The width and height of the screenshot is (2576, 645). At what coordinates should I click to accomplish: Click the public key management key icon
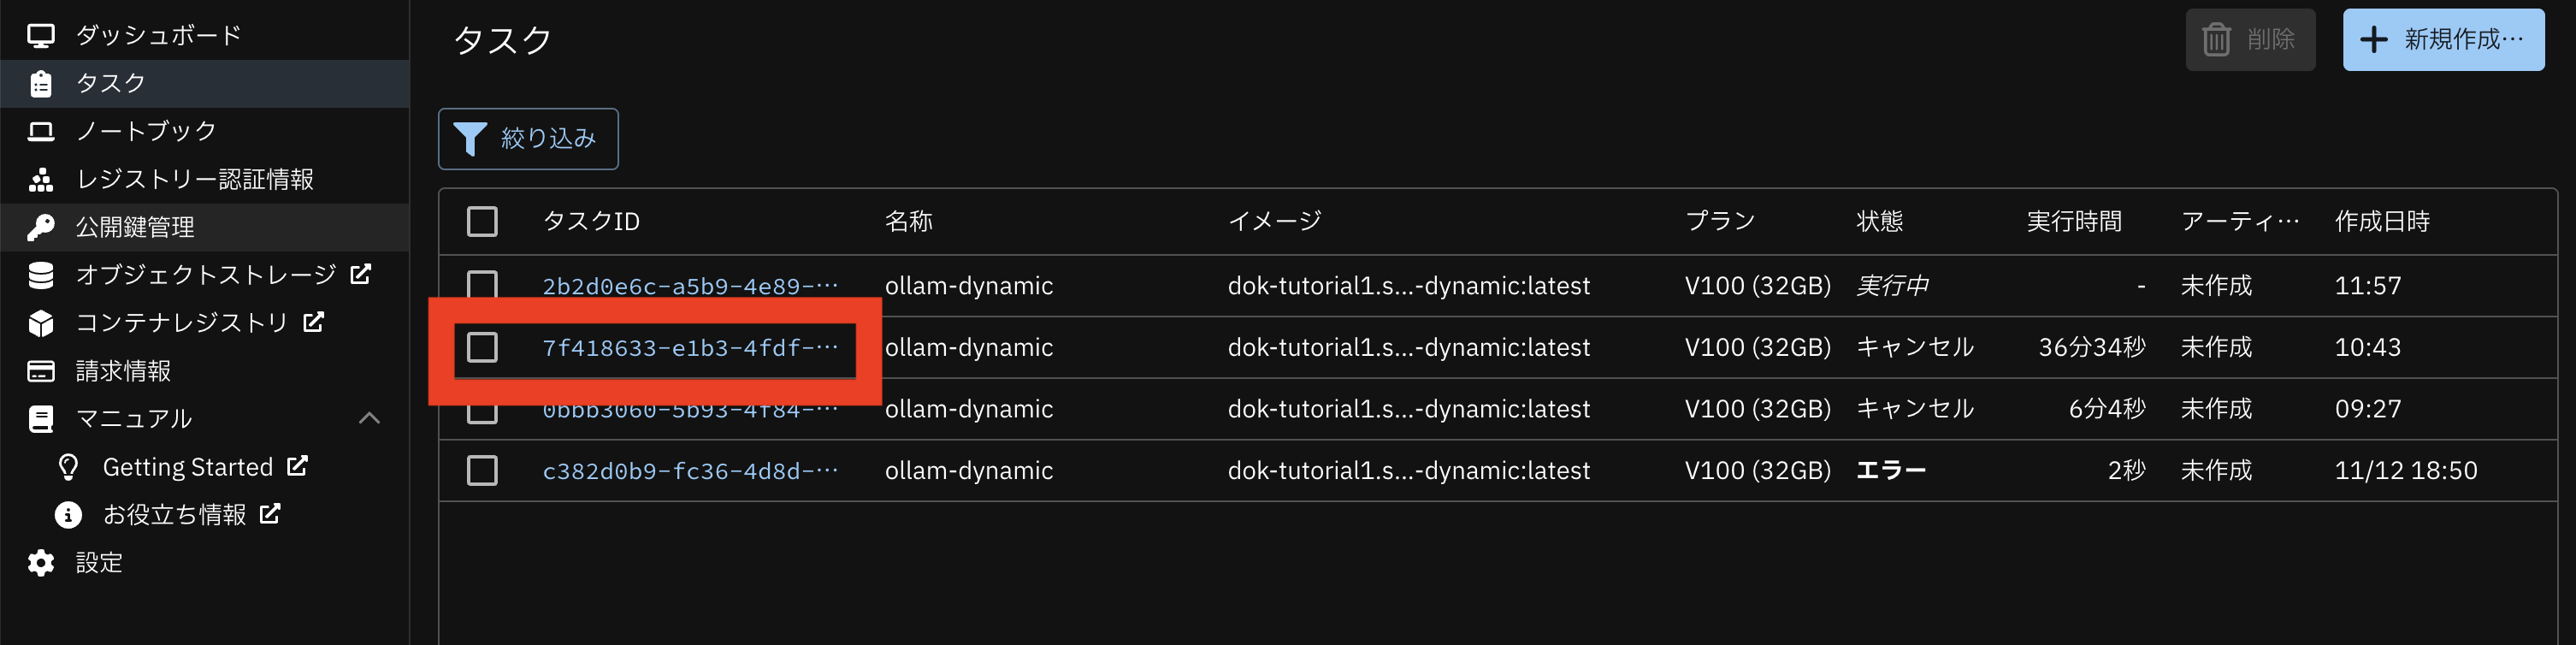point(41,227)
